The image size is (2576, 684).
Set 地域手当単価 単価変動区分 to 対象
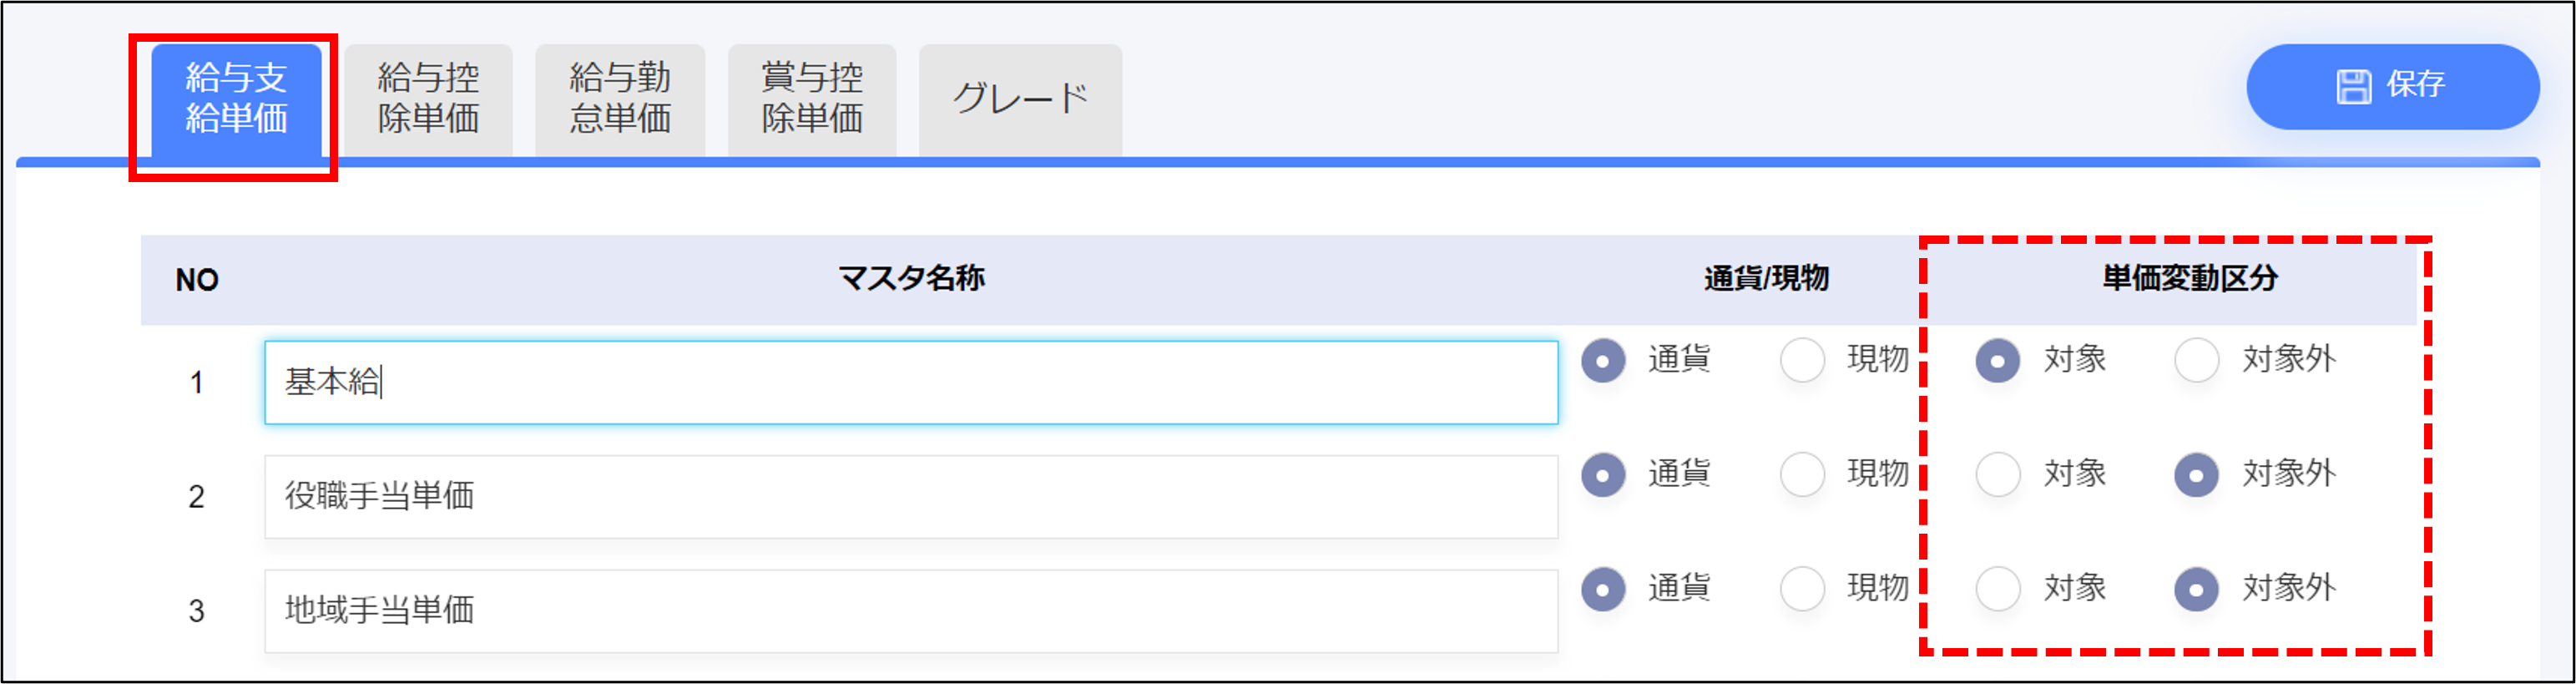click(1998, 589)
